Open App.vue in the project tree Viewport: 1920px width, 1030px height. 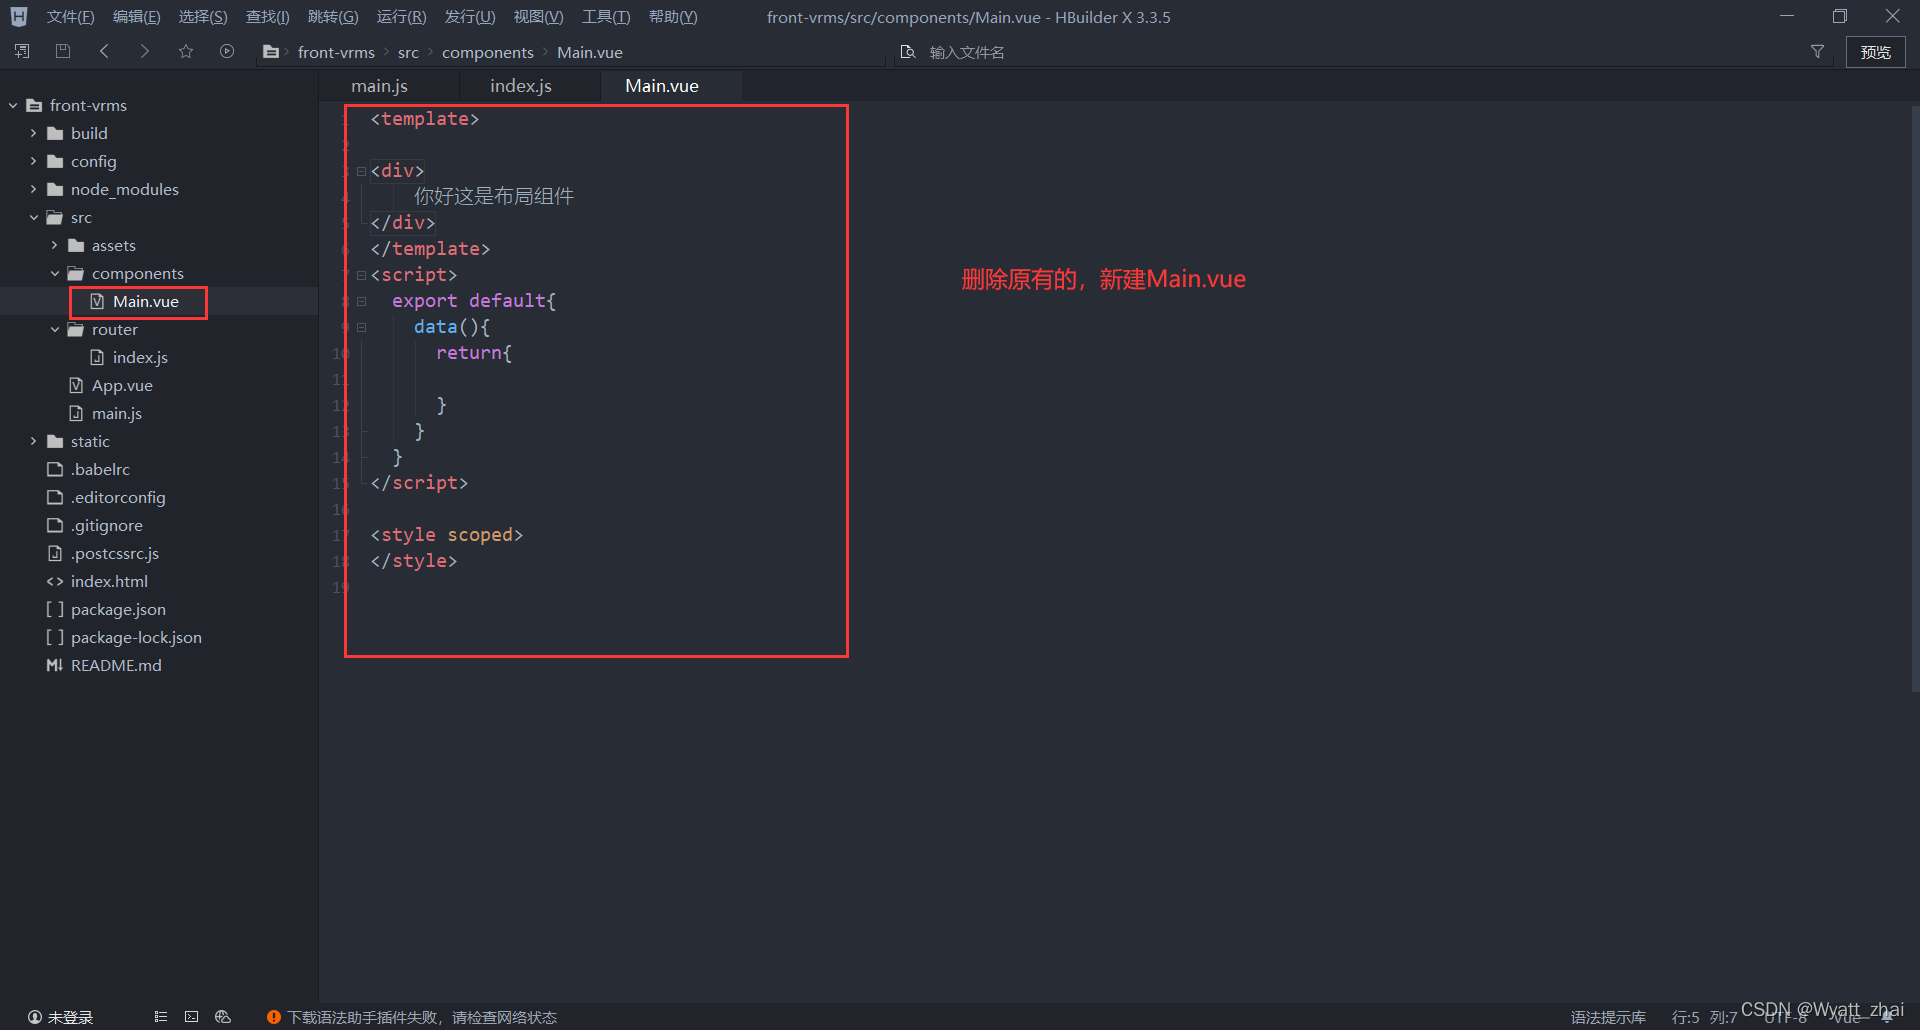pos(122,385)
